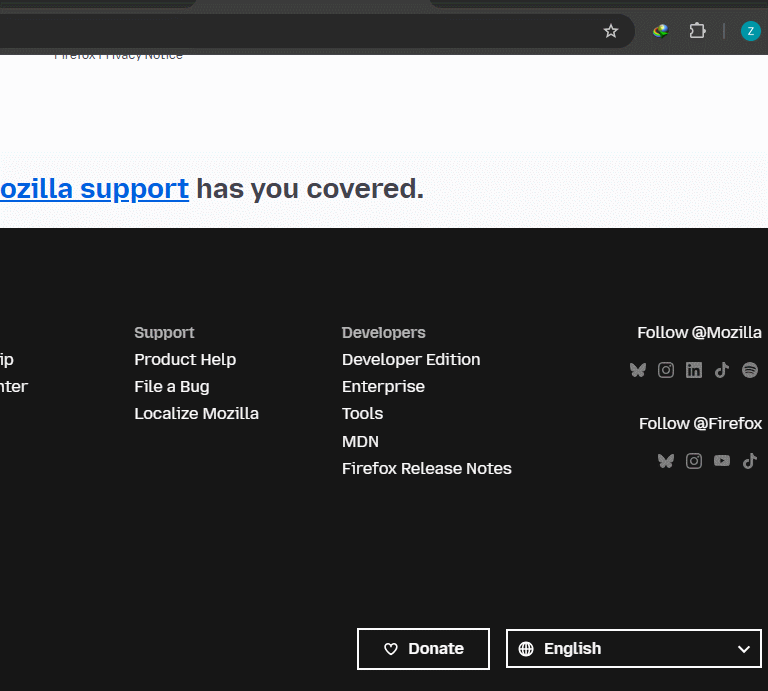
Task: Click the Follow @Firefox heading
Action: 700,423
